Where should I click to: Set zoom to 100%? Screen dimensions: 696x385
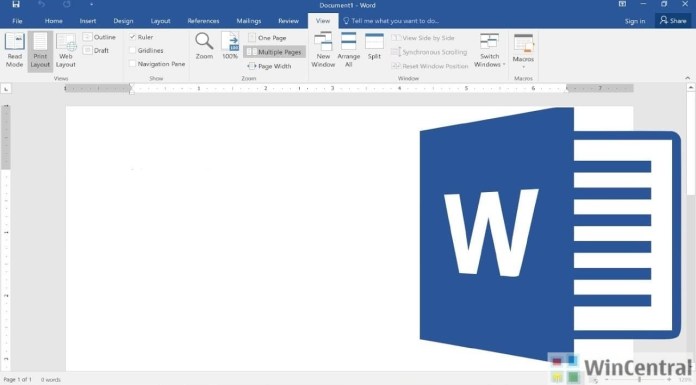(230, 46)
